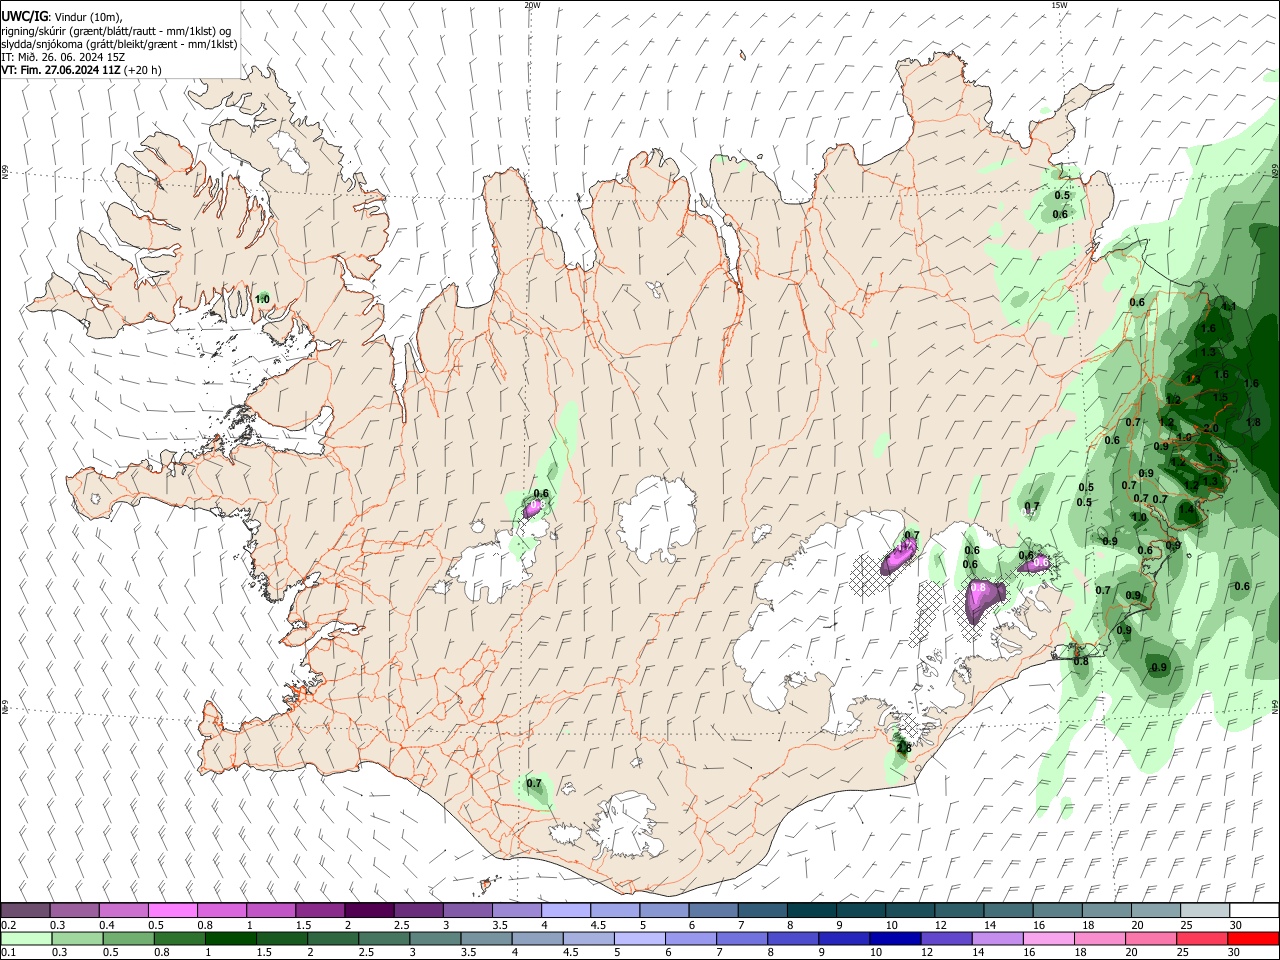Select the 2.8 rainfall value on the south coast
Image resolution: width=1280 pixels, height=960 pixels.
coord(904,747)
